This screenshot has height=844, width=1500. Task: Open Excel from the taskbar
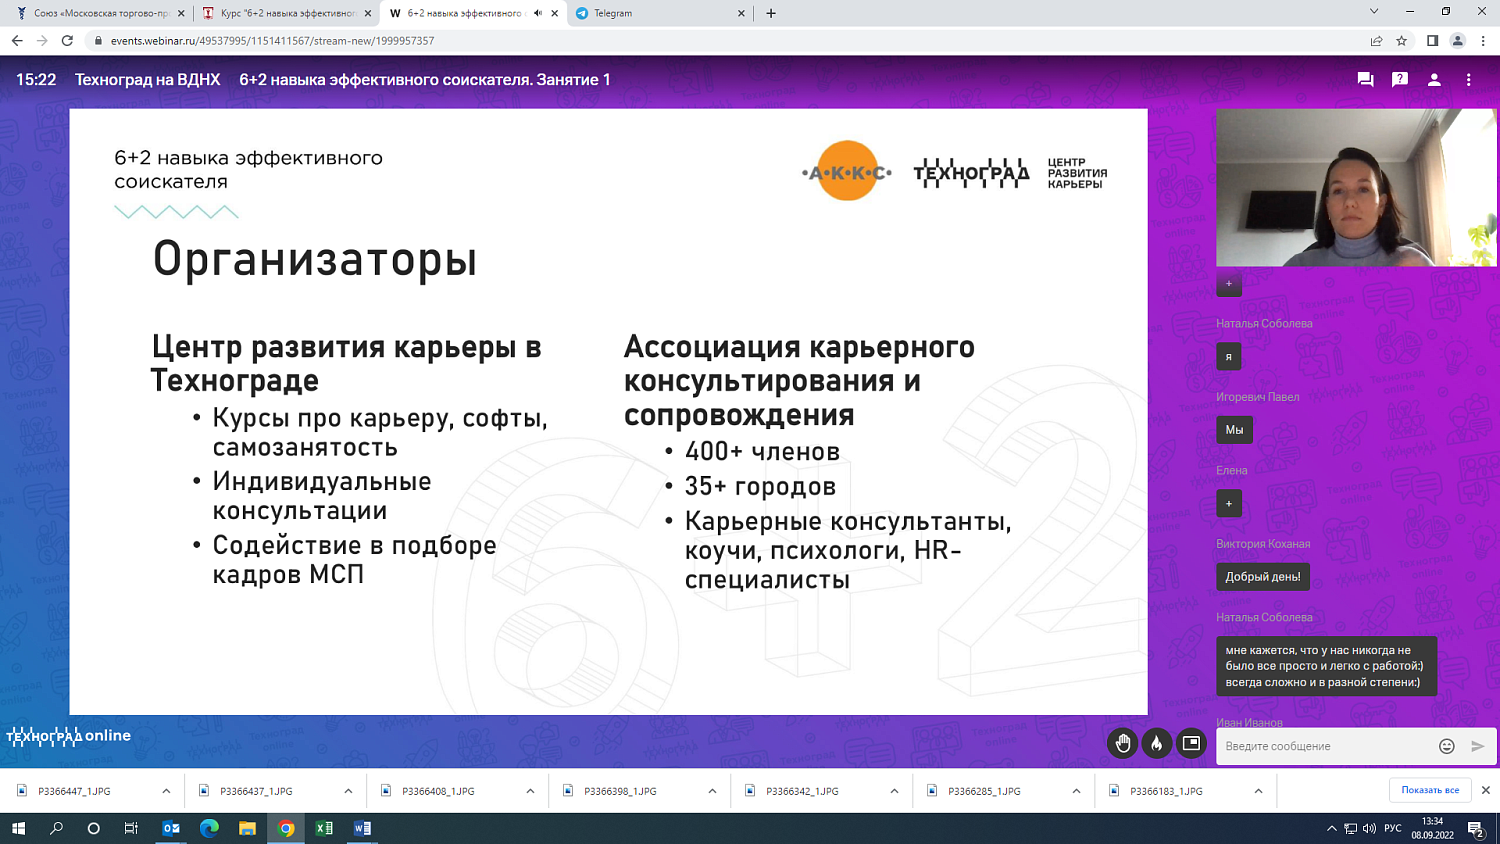pyautogui.click(x=324, y=828)
